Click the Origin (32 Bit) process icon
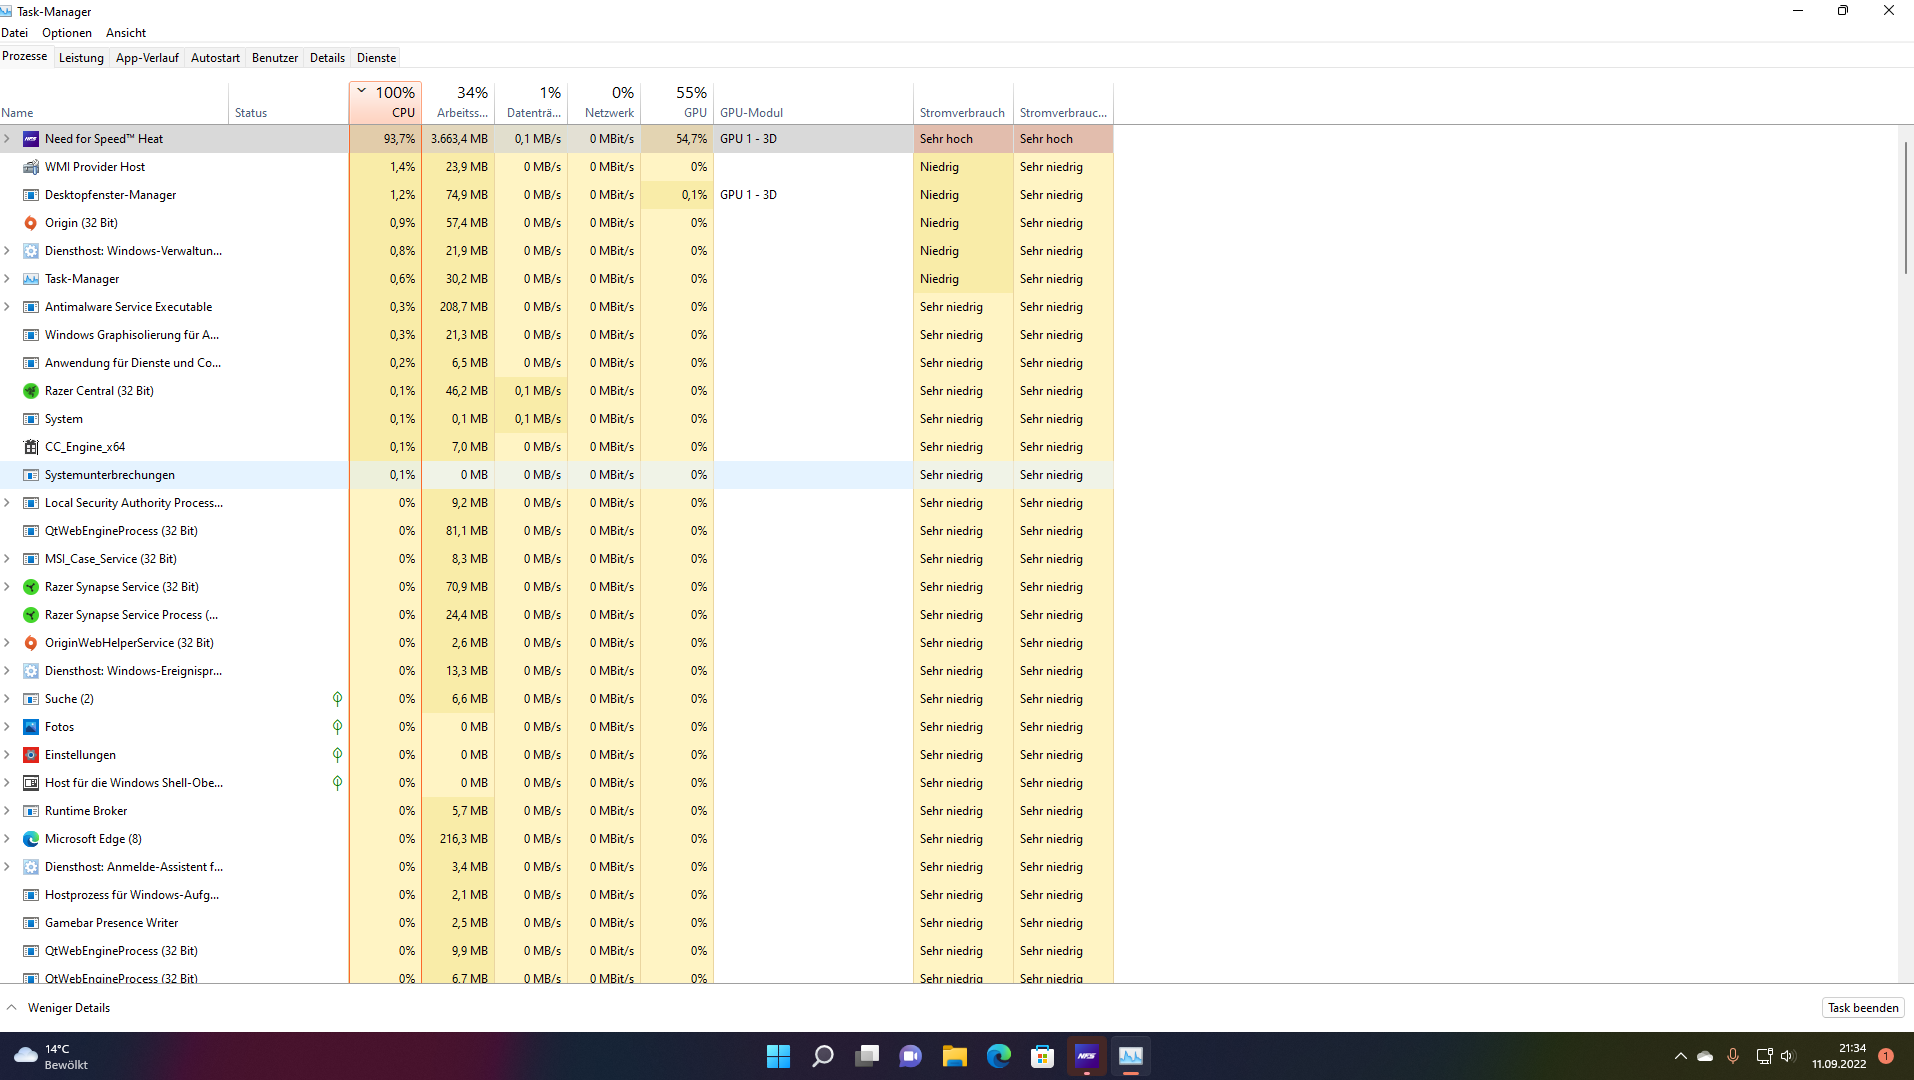The height and width of the screenshot is (1080, 1914). pos(31,223)
